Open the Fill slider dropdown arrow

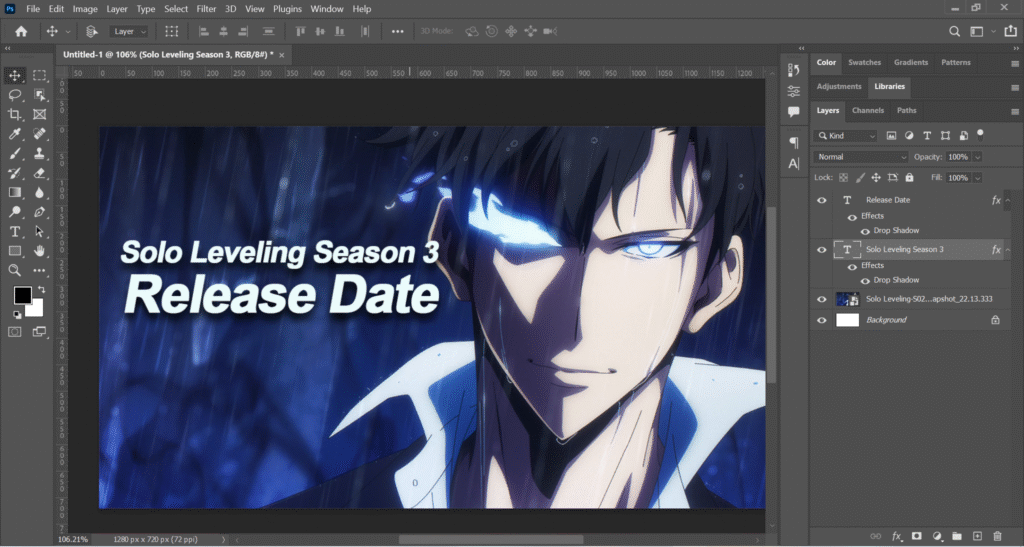pyautogui.click(x=978, y=178)
